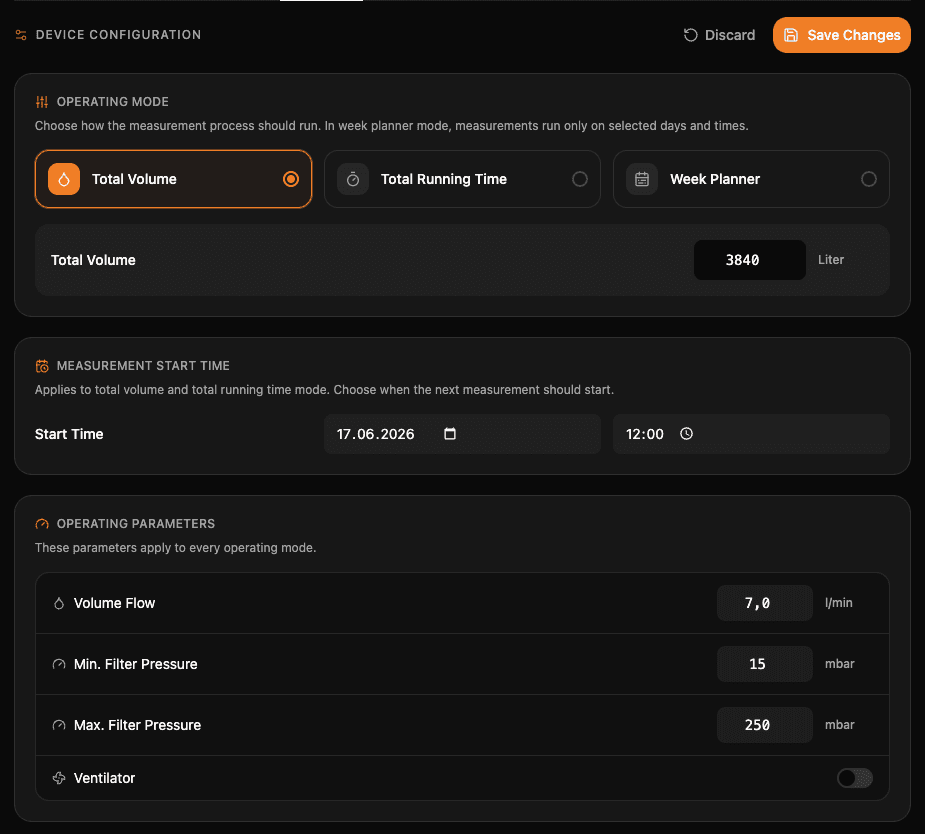Screen dimensions: 925x834
Task: Click the Device Configuration sliders icon
Action: (x=21, y=35)
